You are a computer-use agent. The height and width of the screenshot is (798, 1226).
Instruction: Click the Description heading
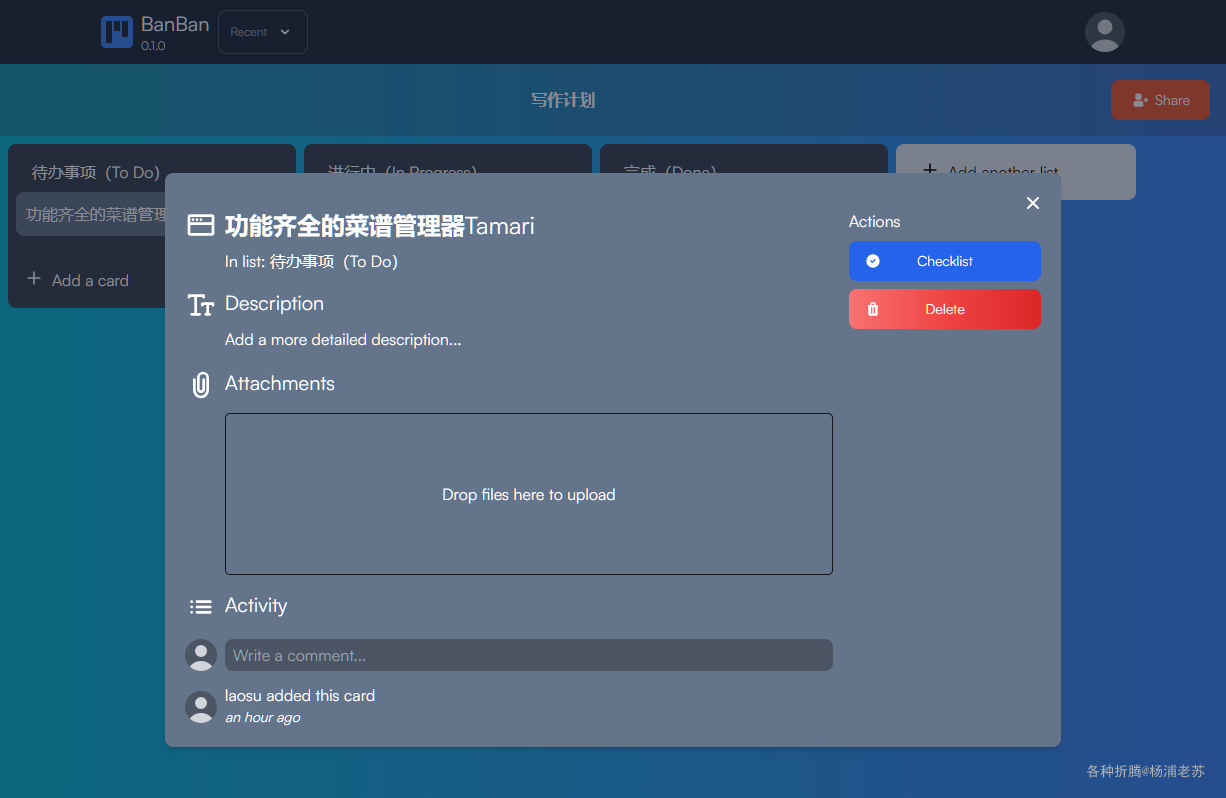[x=274, y=304]
